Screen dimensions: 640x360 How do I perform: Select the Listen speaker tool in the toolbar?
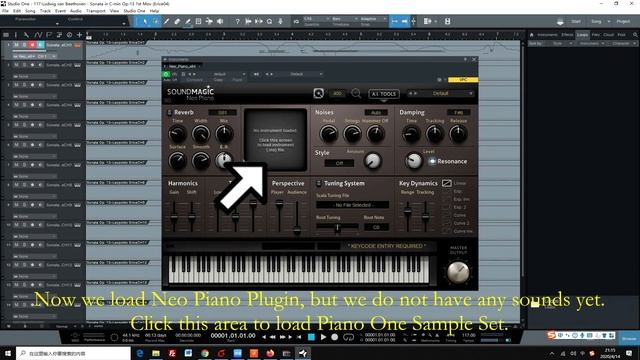tap(220, 21)
